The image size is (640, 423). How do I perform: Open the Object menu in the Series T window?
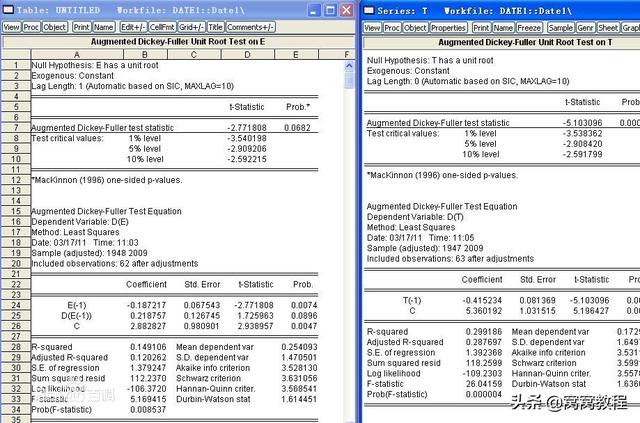pyautogui.click(x=414, y=27)
